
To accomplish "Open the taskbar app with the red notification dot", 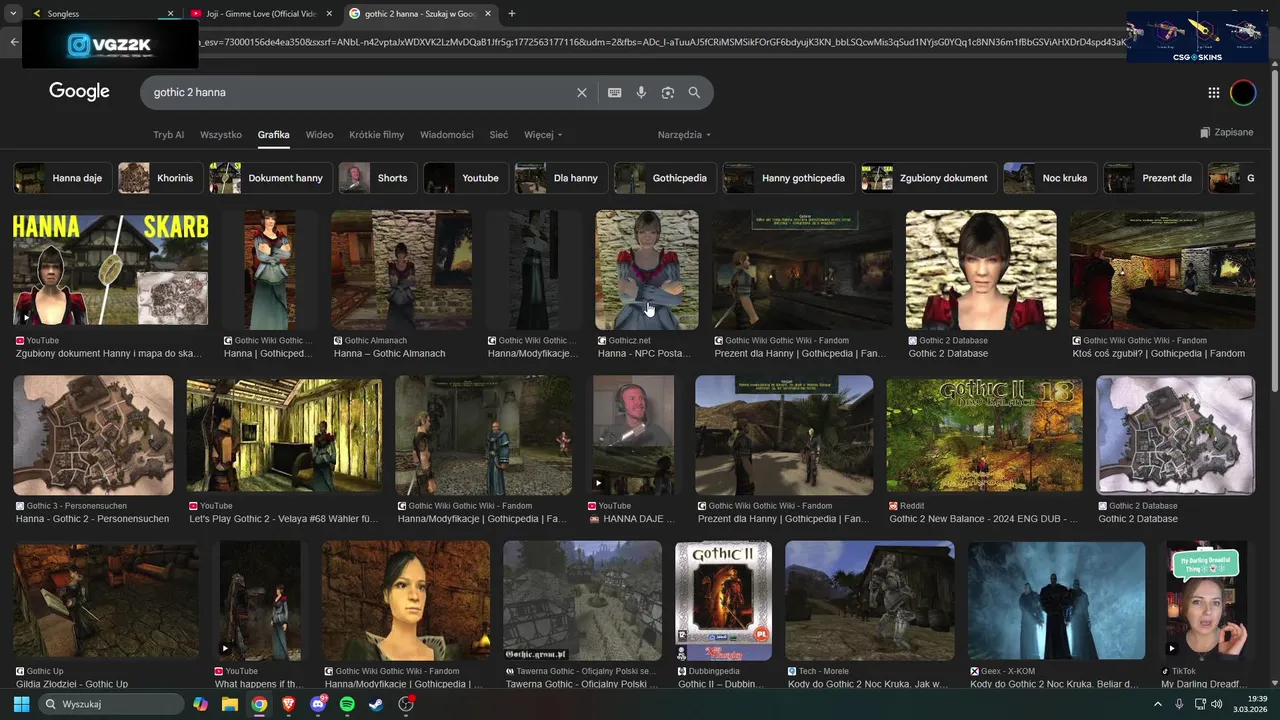I will point(406,704).
